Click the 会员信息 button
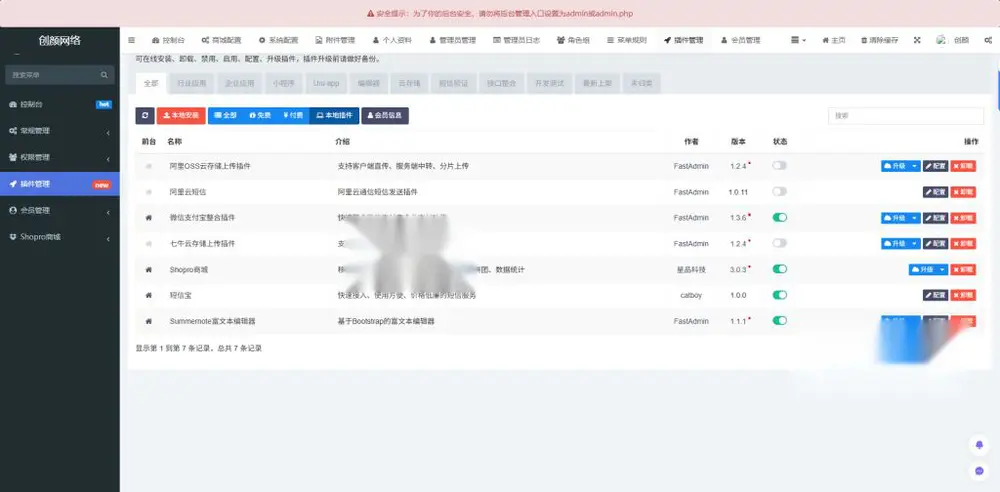Viewport: 1000px width, 492px height. point(385,116)
